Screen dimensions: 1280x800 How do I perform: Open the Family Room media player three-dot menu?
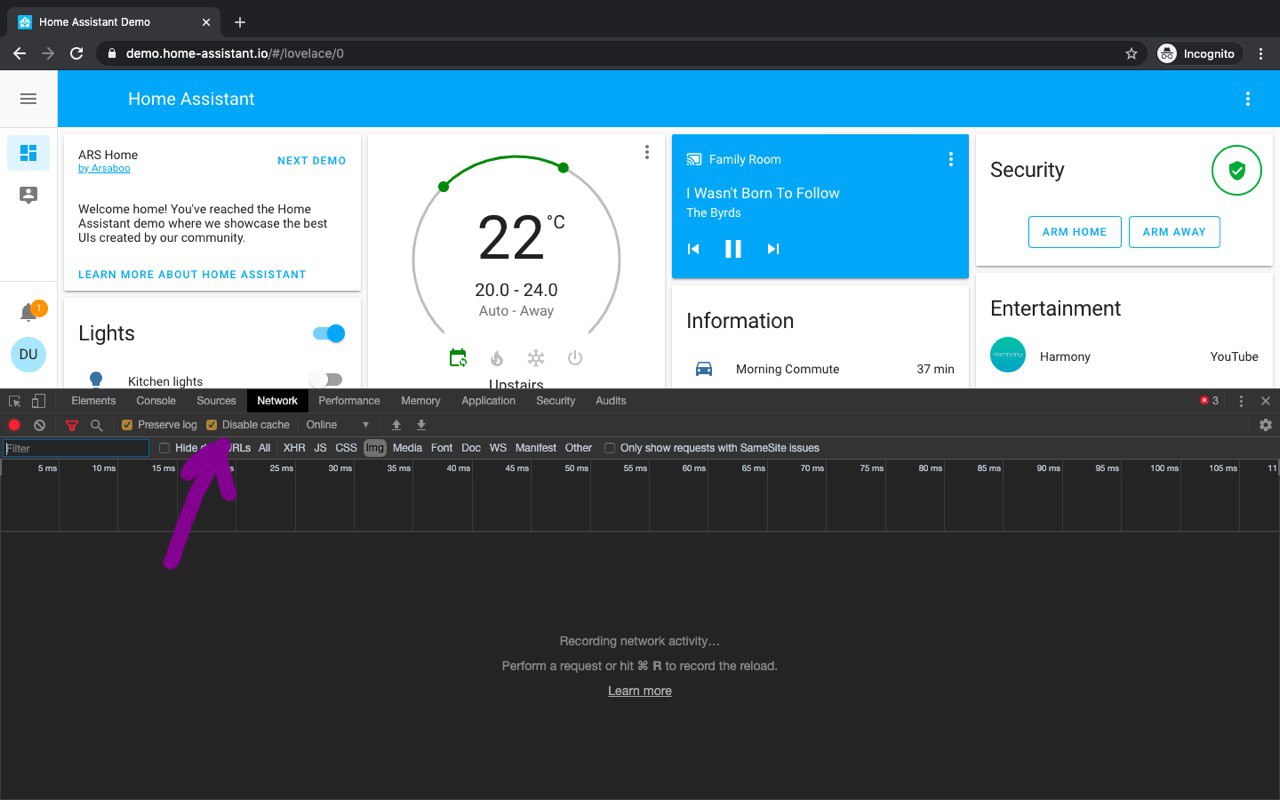coord(951,159)
